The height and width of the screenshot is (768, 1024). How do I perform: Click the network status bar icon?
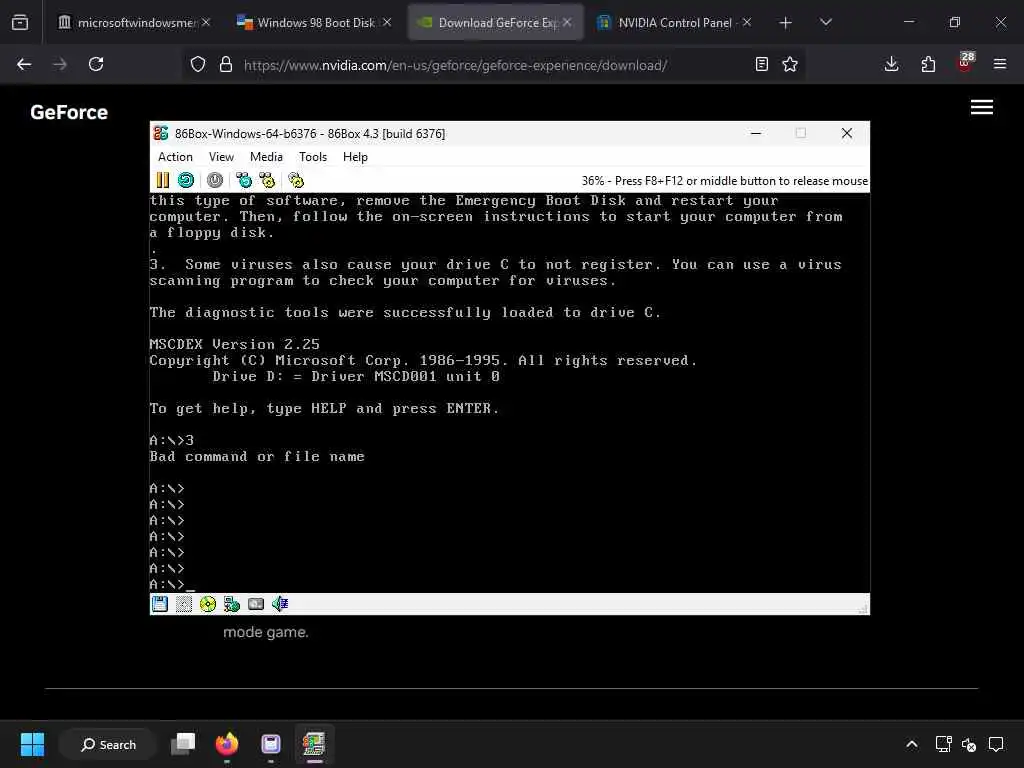[x=232, y=604]
